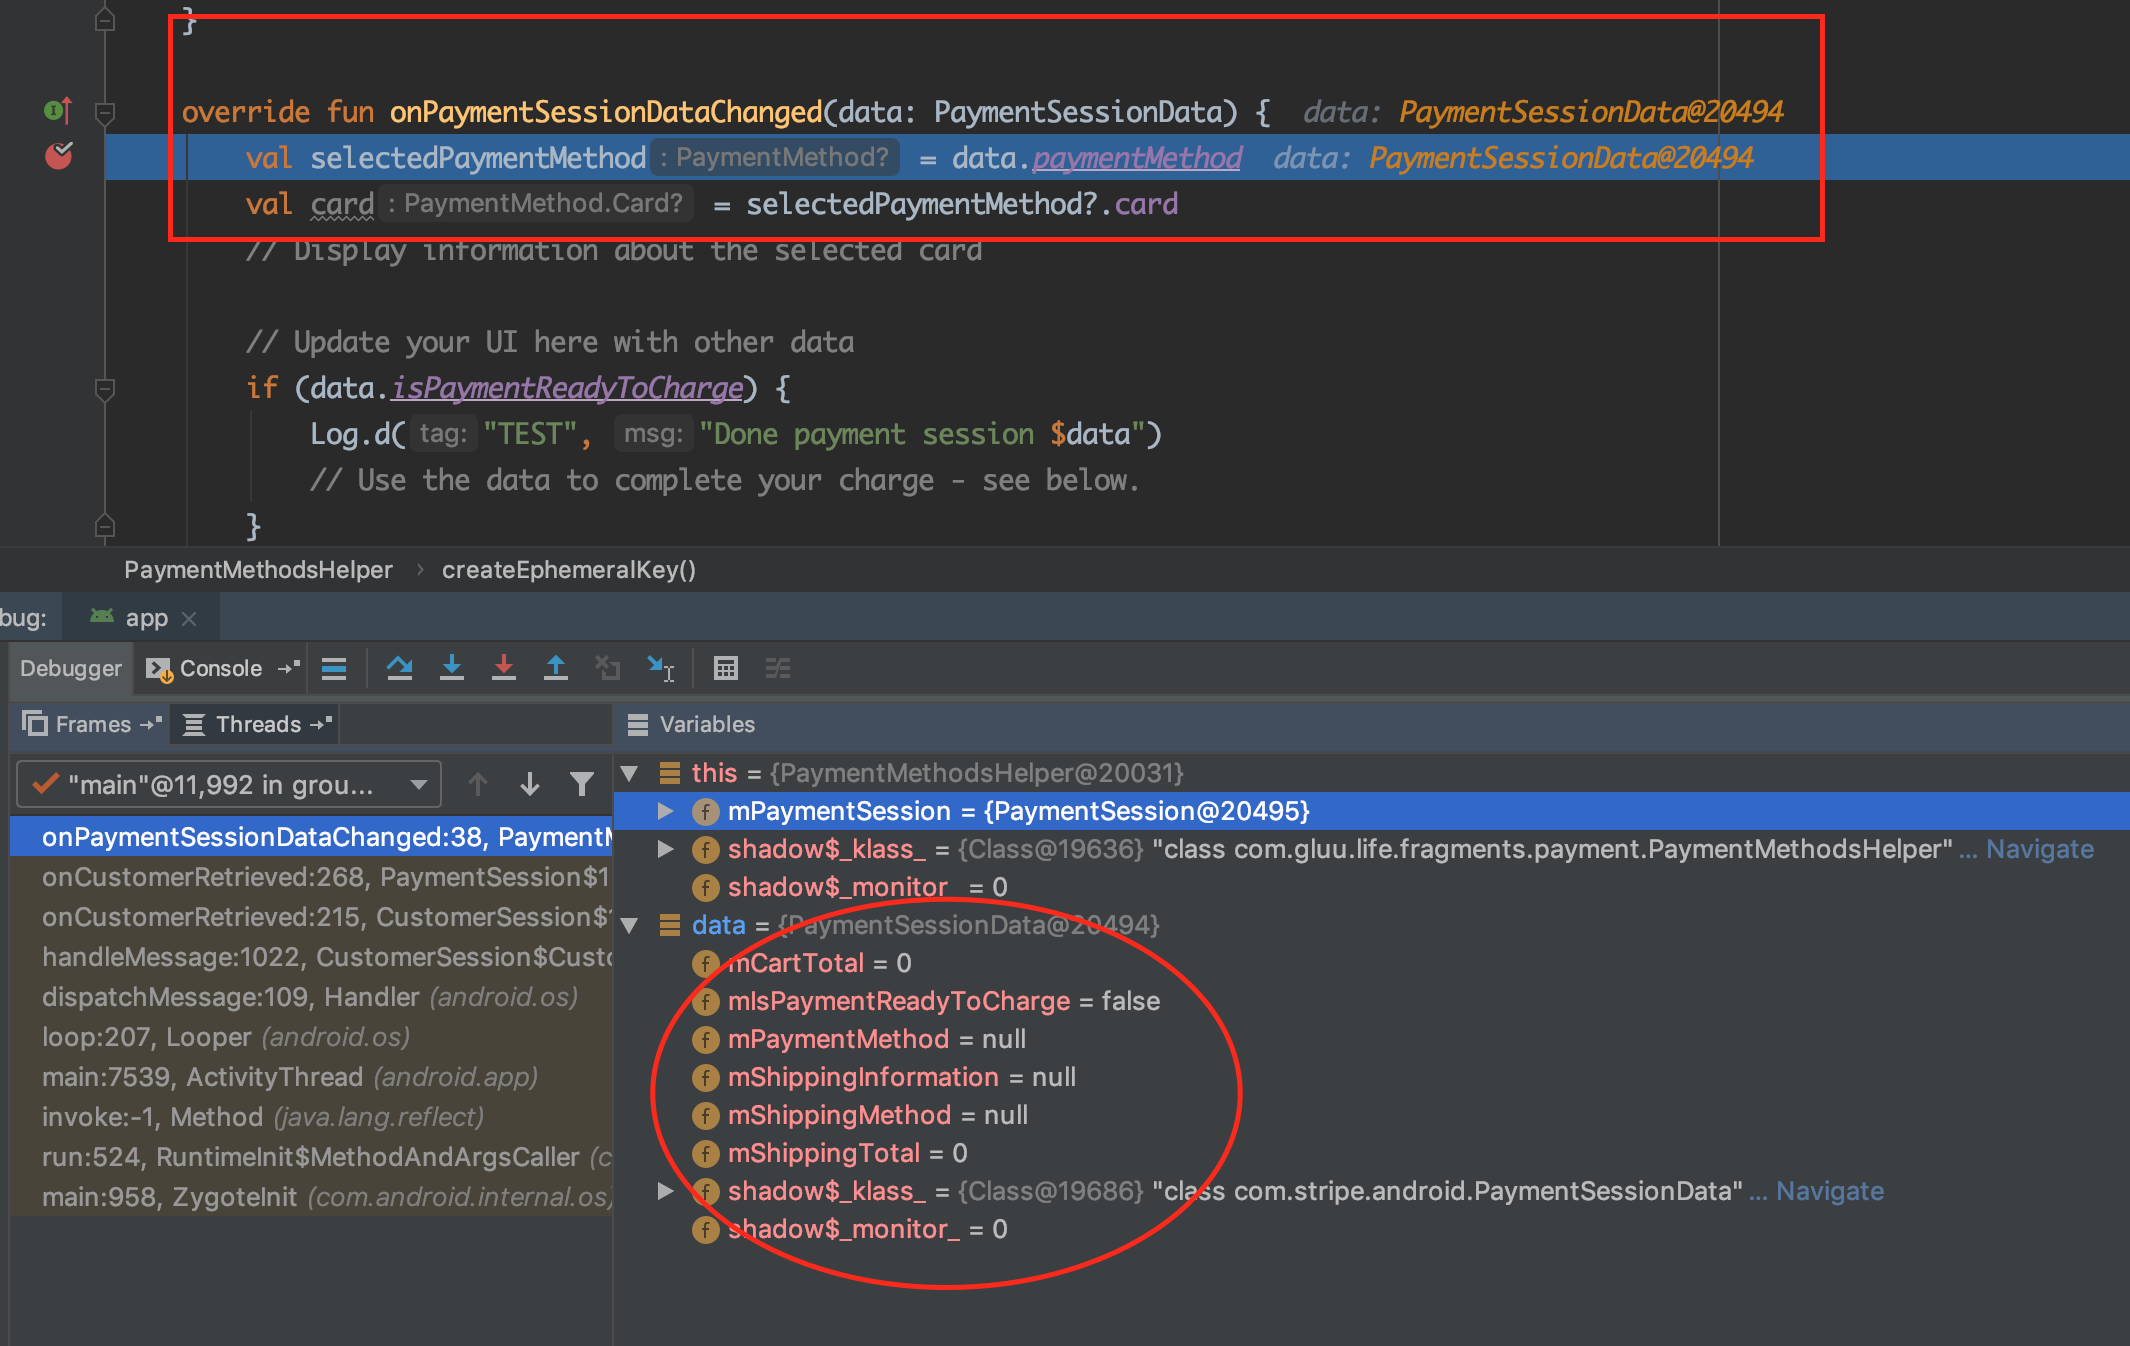Click the Trace Current Stream Chain icon

tap(778, 668)
